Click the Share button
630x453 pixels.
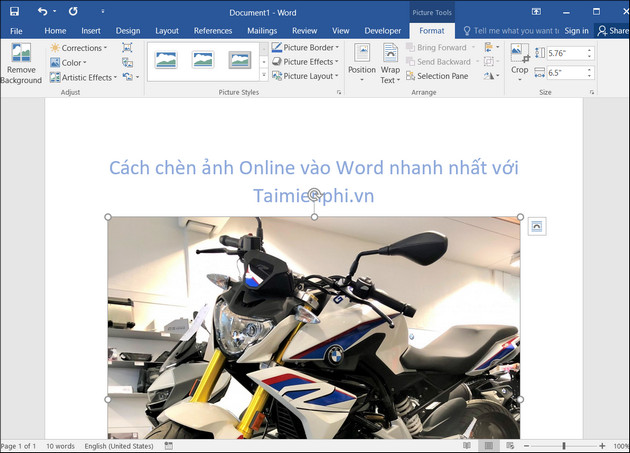[x=613, y=31]
